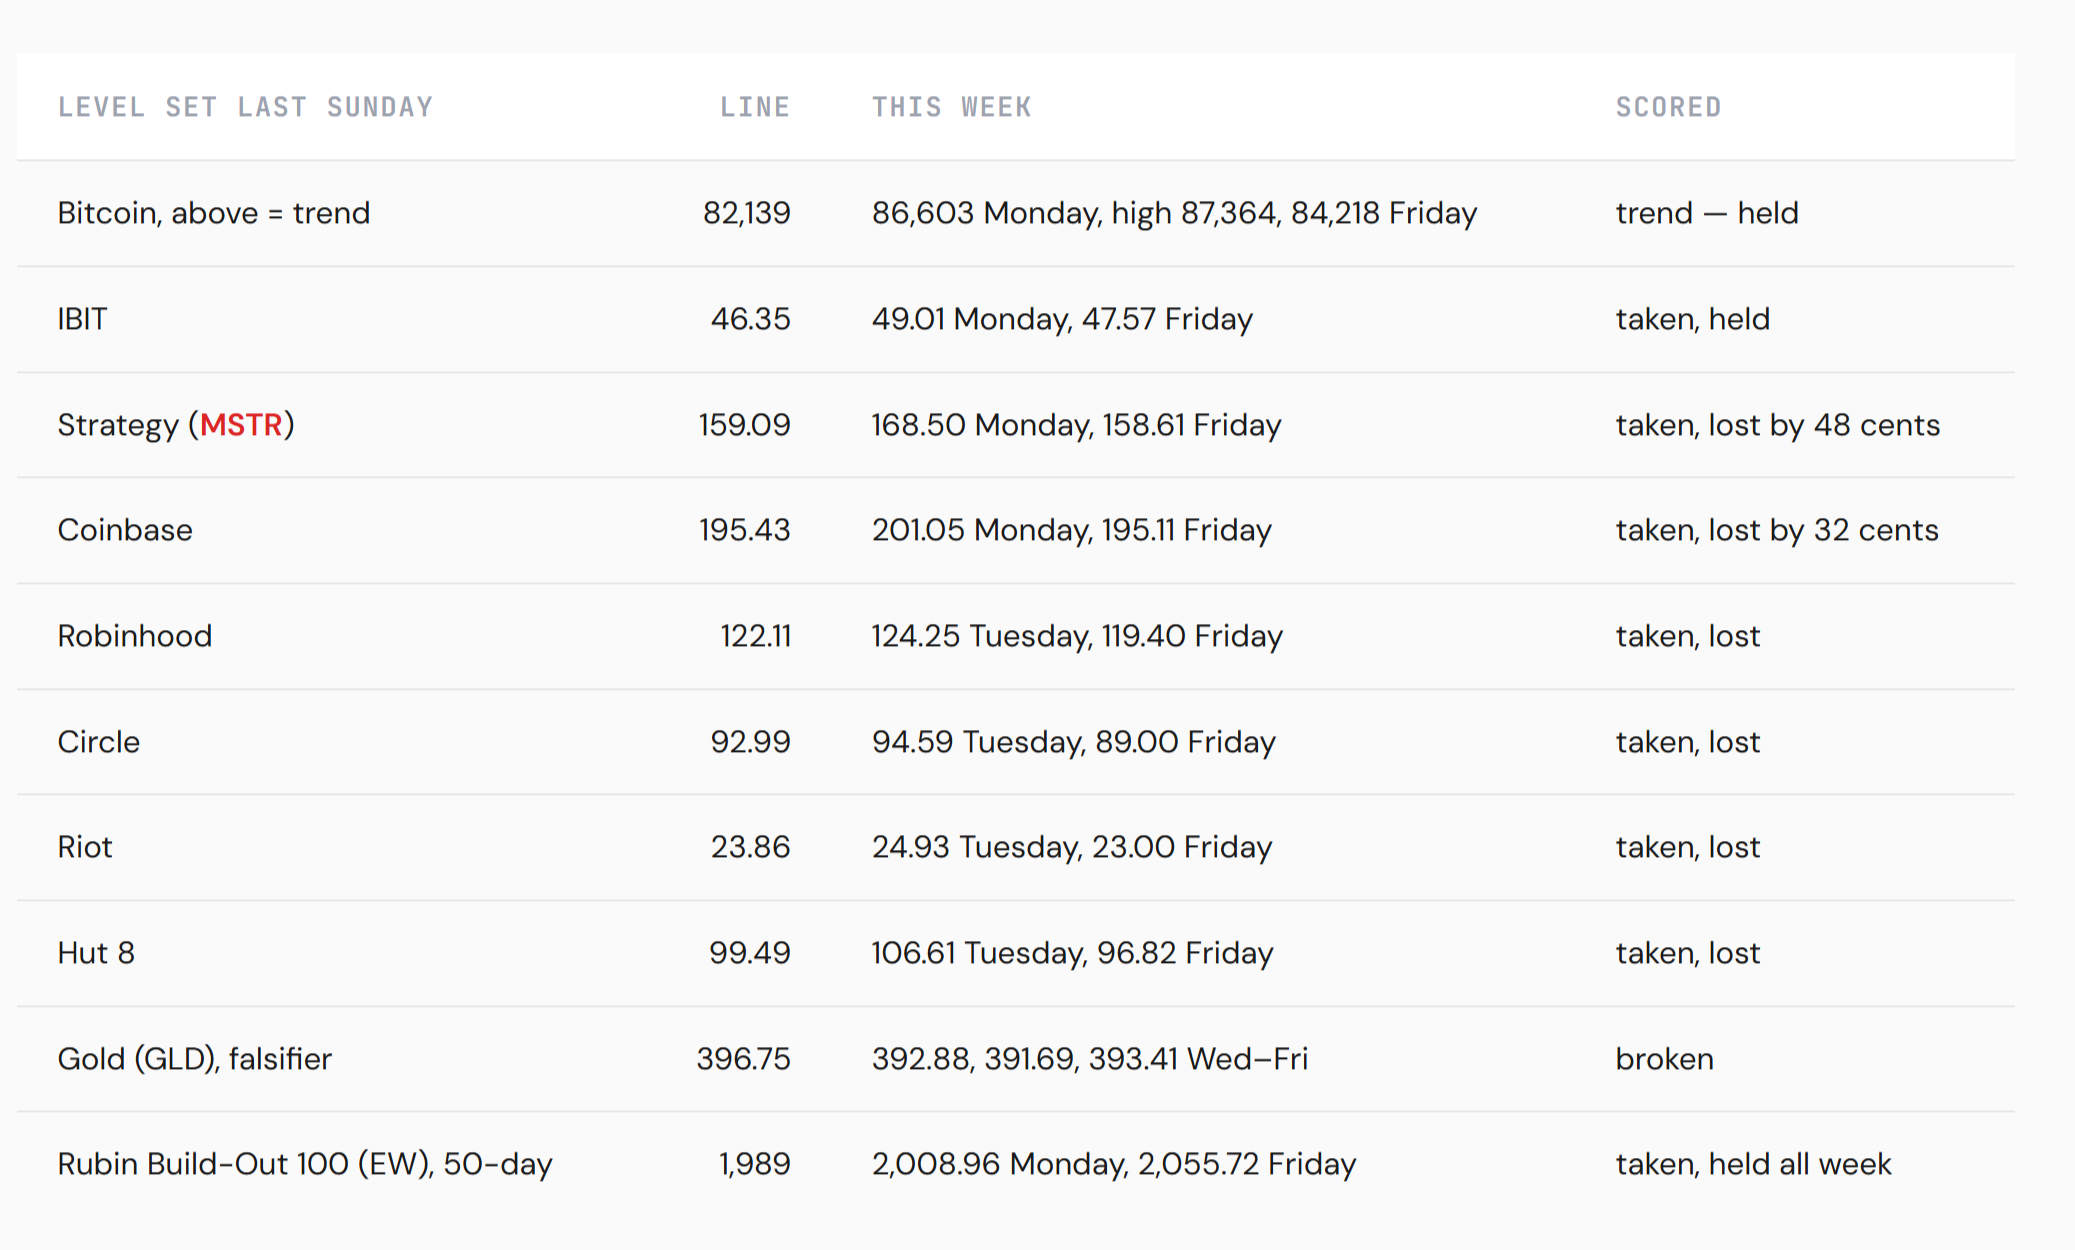Select the Circle row label
The width and height of the screenshot is (2075, 1250).
99,742
